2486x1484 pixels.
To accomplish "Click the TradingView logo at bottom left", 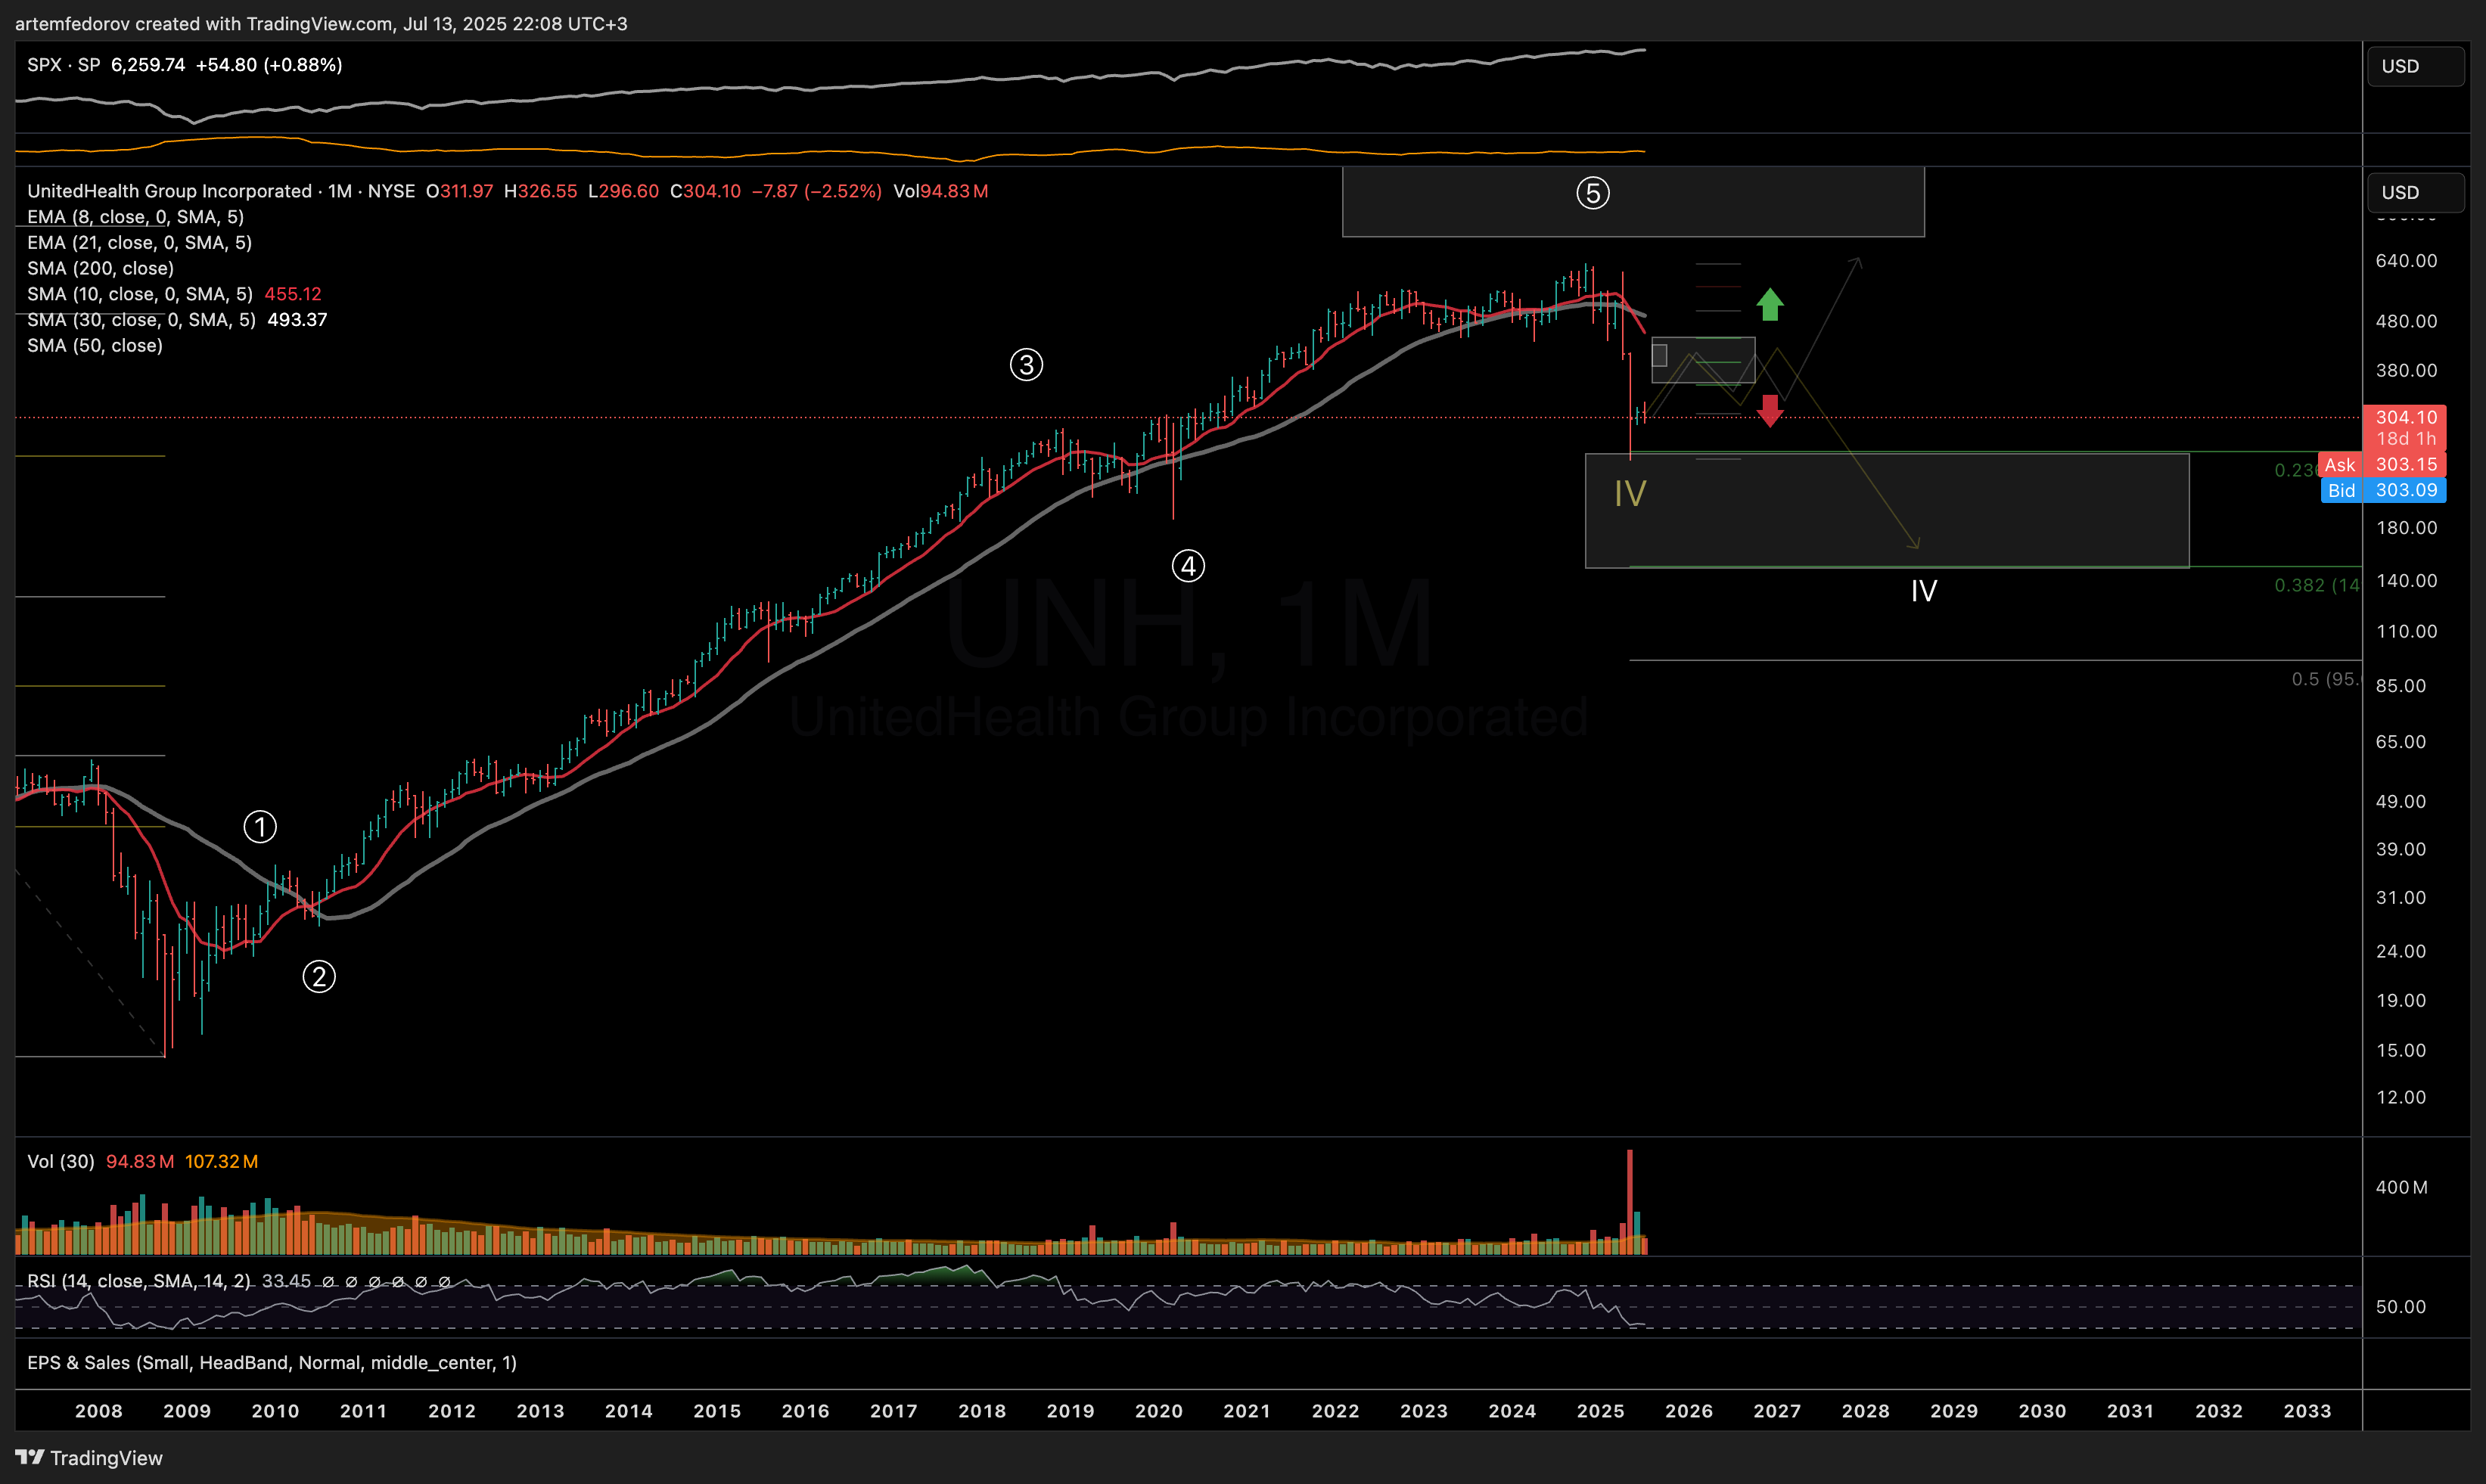I will coord(89,1458).
